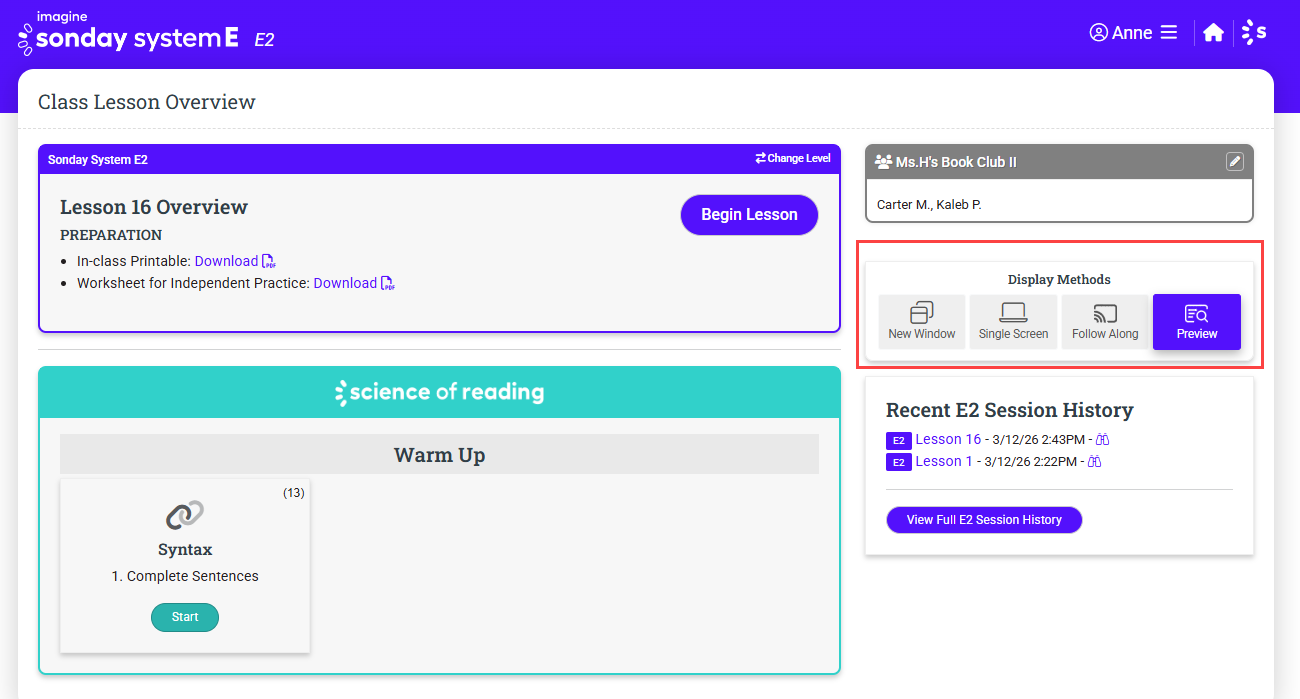The height and width of the screenshot is (699, 1300).
Task: Click View Full E2 Session History
Action: [984, 520]
